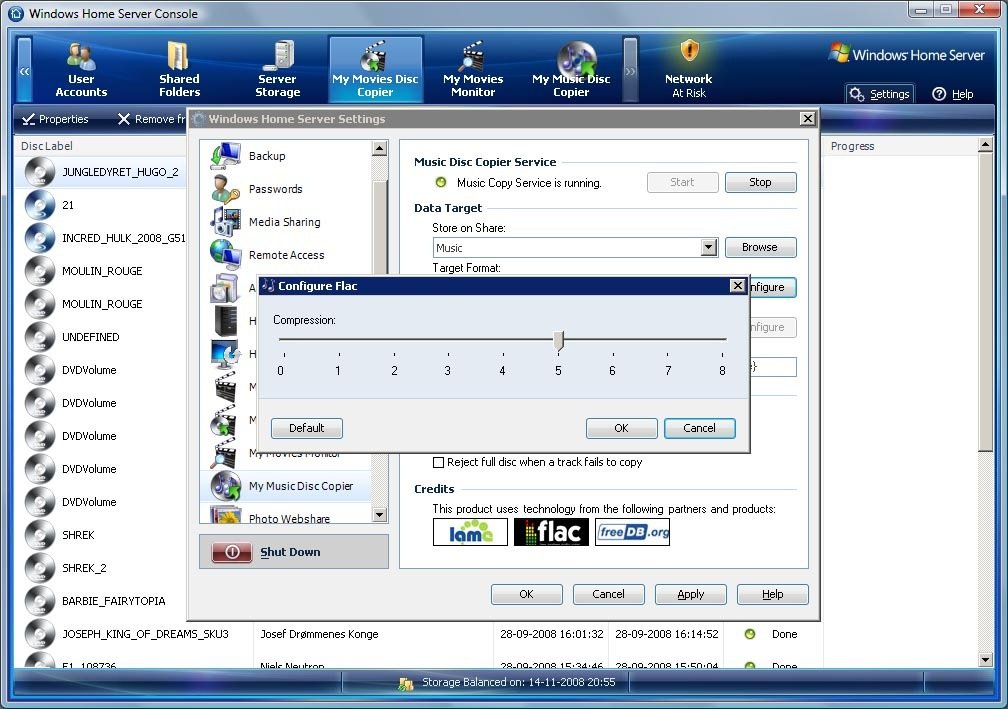
Task: Enable Reject full disc when track fails
Action: point(438,462)
